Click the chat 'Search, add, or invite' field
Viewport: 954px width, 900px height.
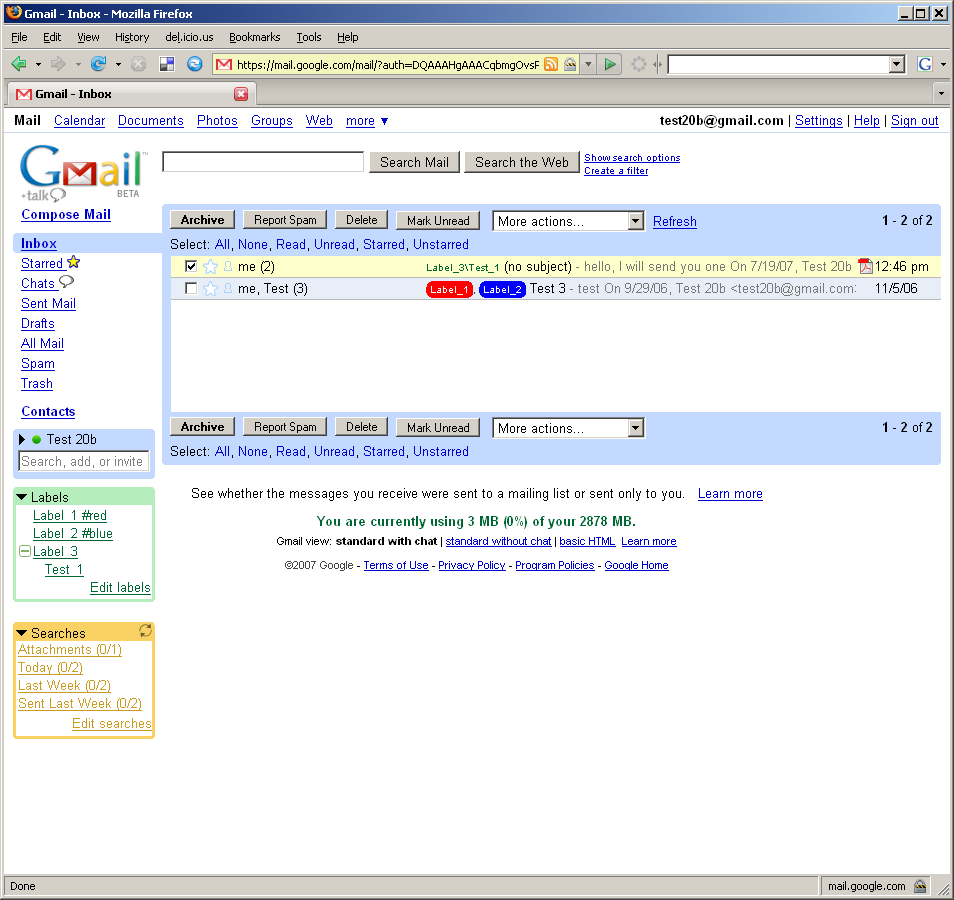pyautogui.click(x=83, y=461)
